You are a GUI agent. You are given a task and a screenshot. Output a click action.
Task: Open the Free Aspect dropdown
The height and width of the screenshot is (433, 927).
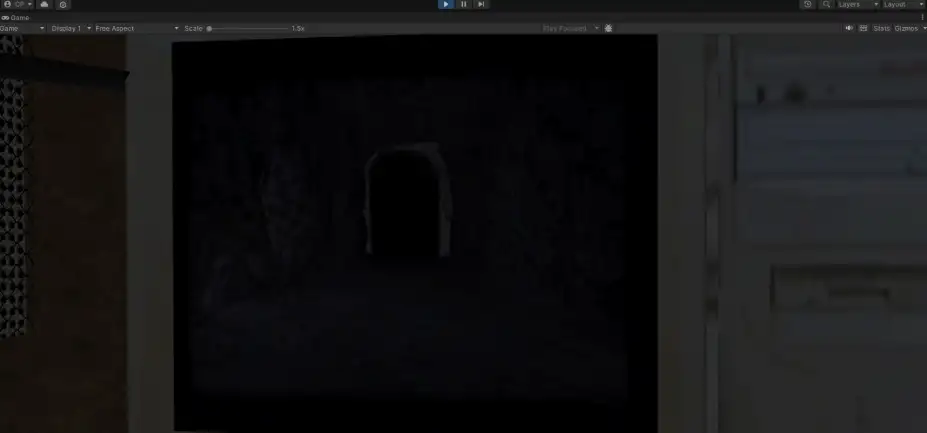point(137,28)
